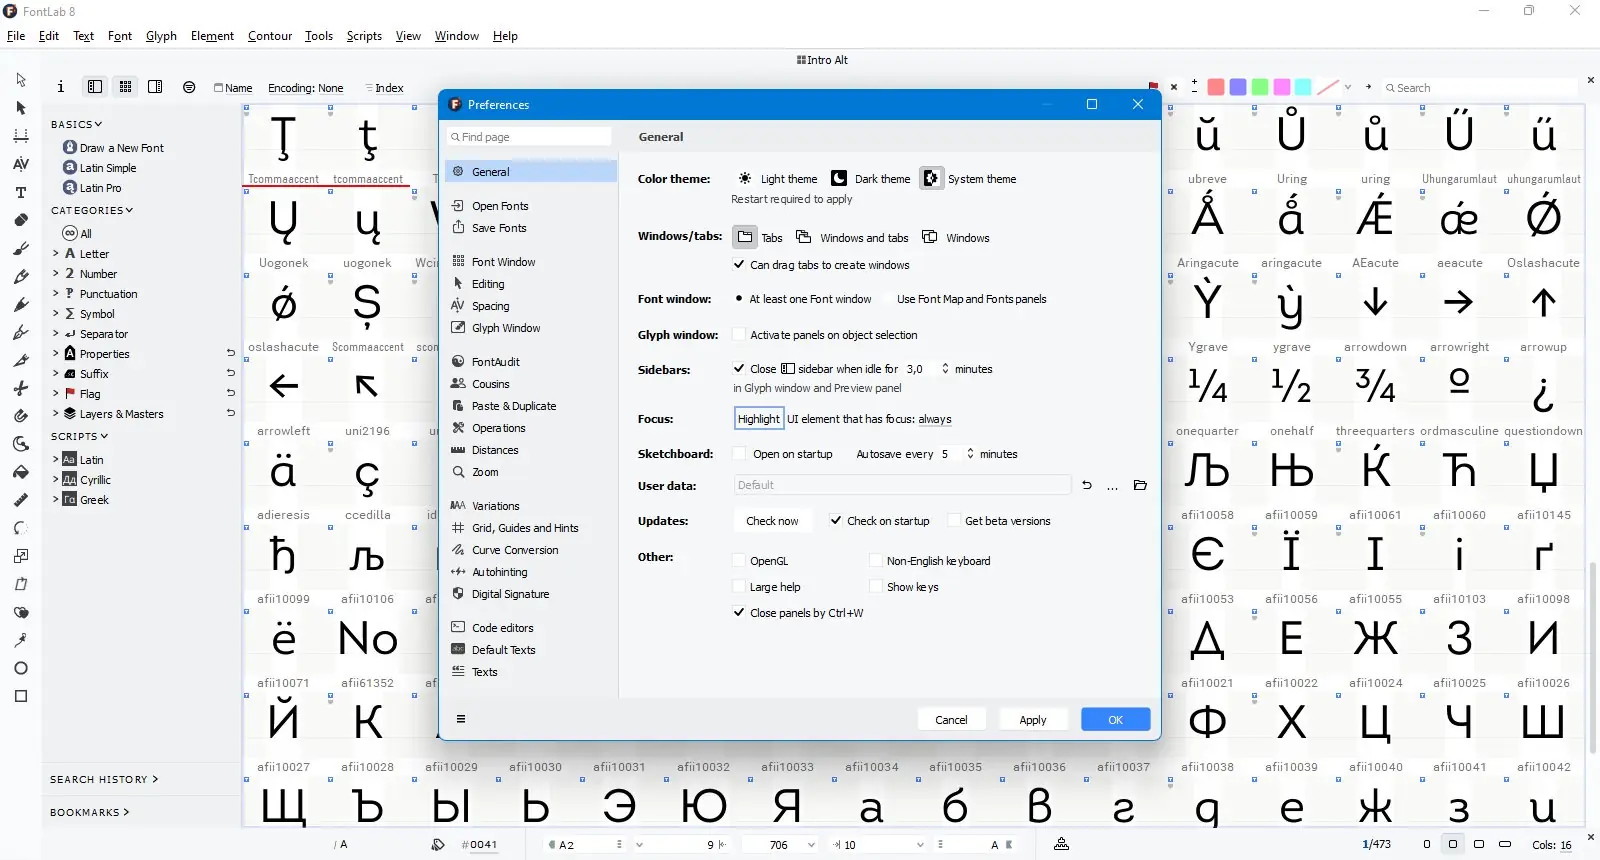
Task: Reset User data folder with the undo arrow
Action: pos(1087,485)
